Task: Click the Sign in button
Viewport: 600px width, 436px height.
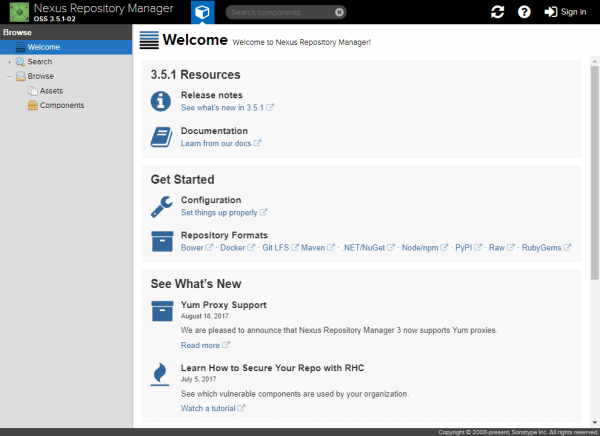Action: [565, 12]
